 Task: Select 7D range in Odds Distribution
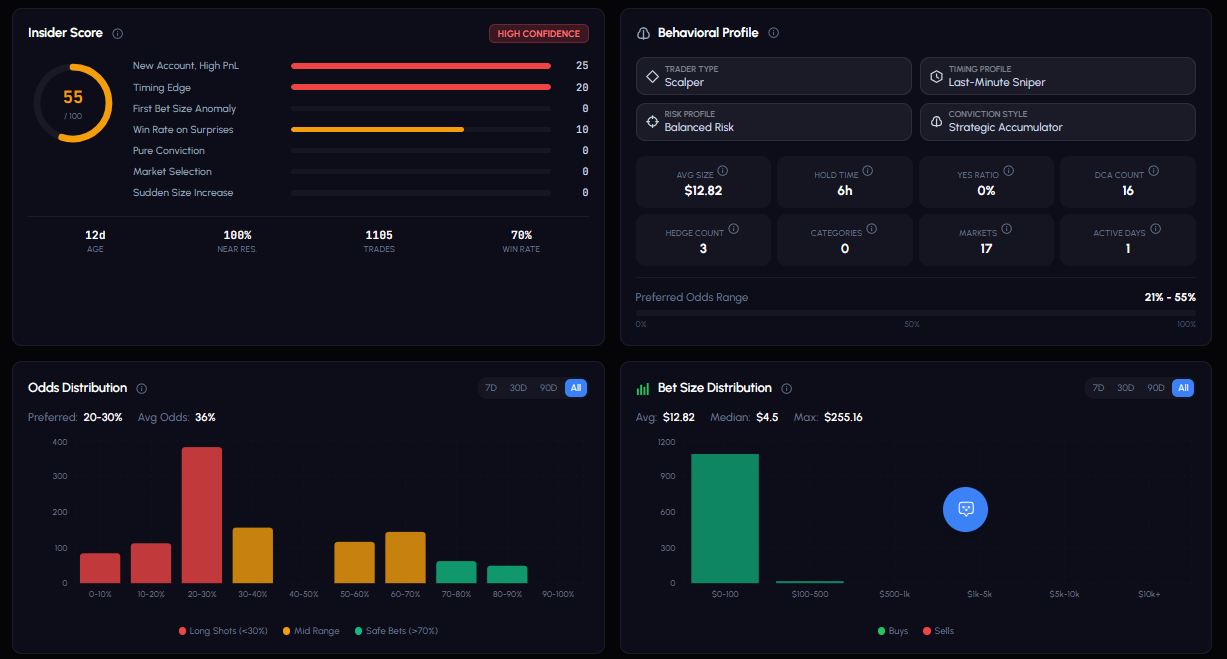(491, 388)
